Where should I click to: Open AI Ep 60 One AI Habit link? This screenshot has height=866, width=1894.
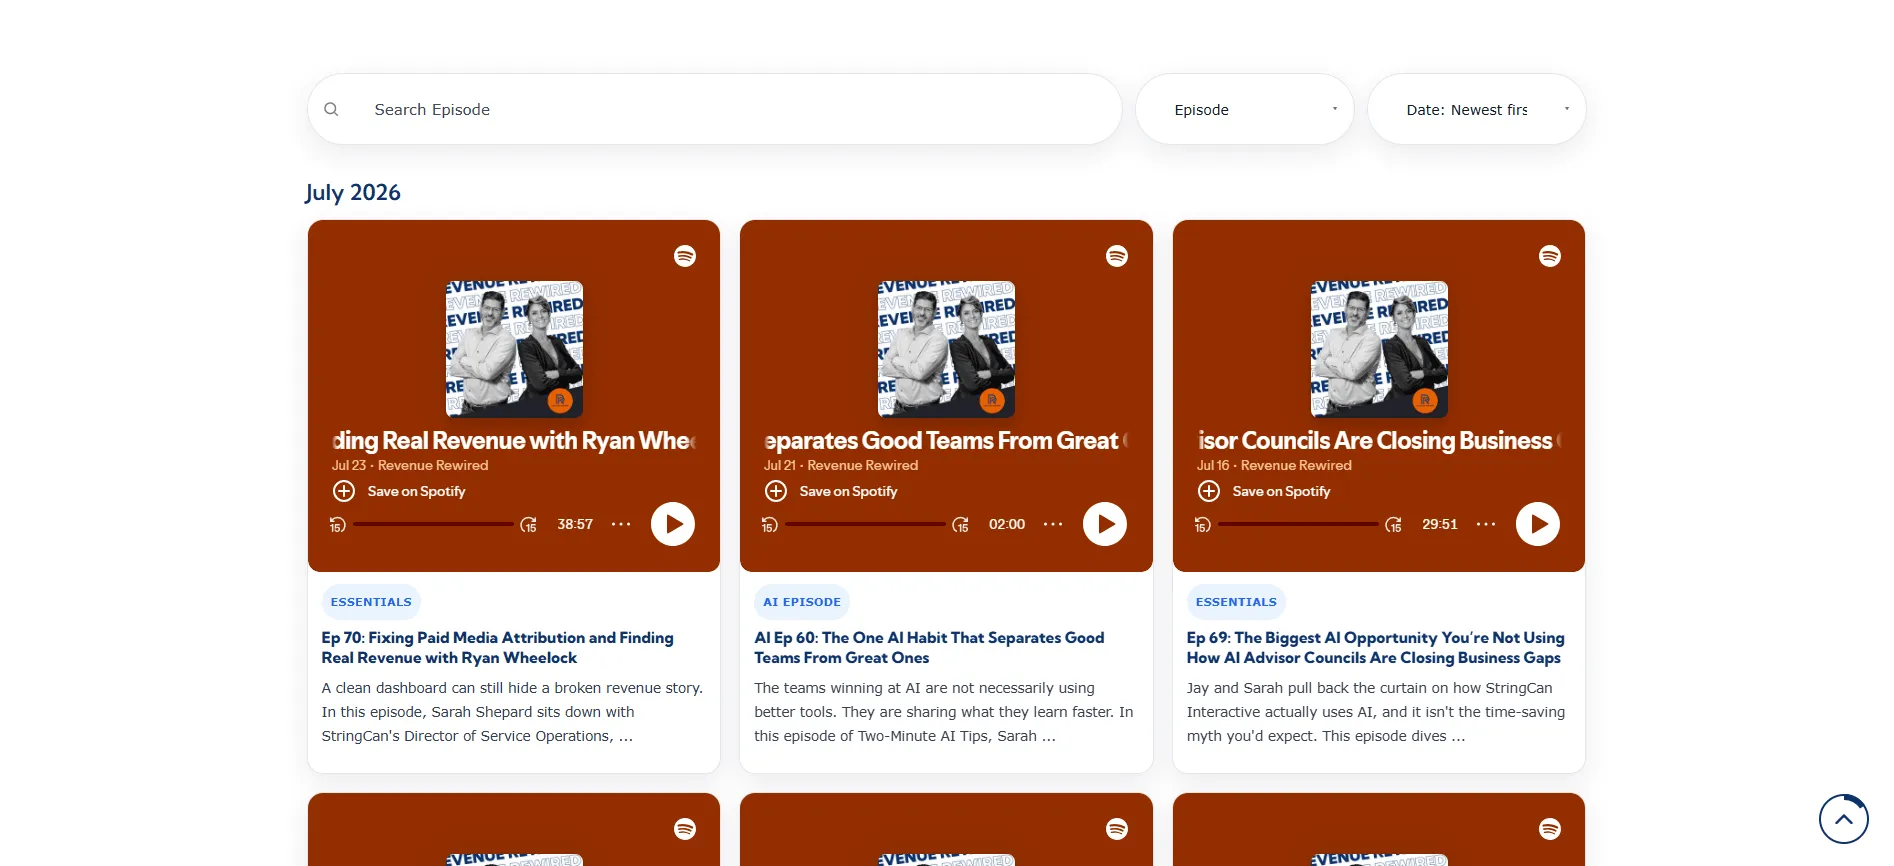(x=929, y=647)
